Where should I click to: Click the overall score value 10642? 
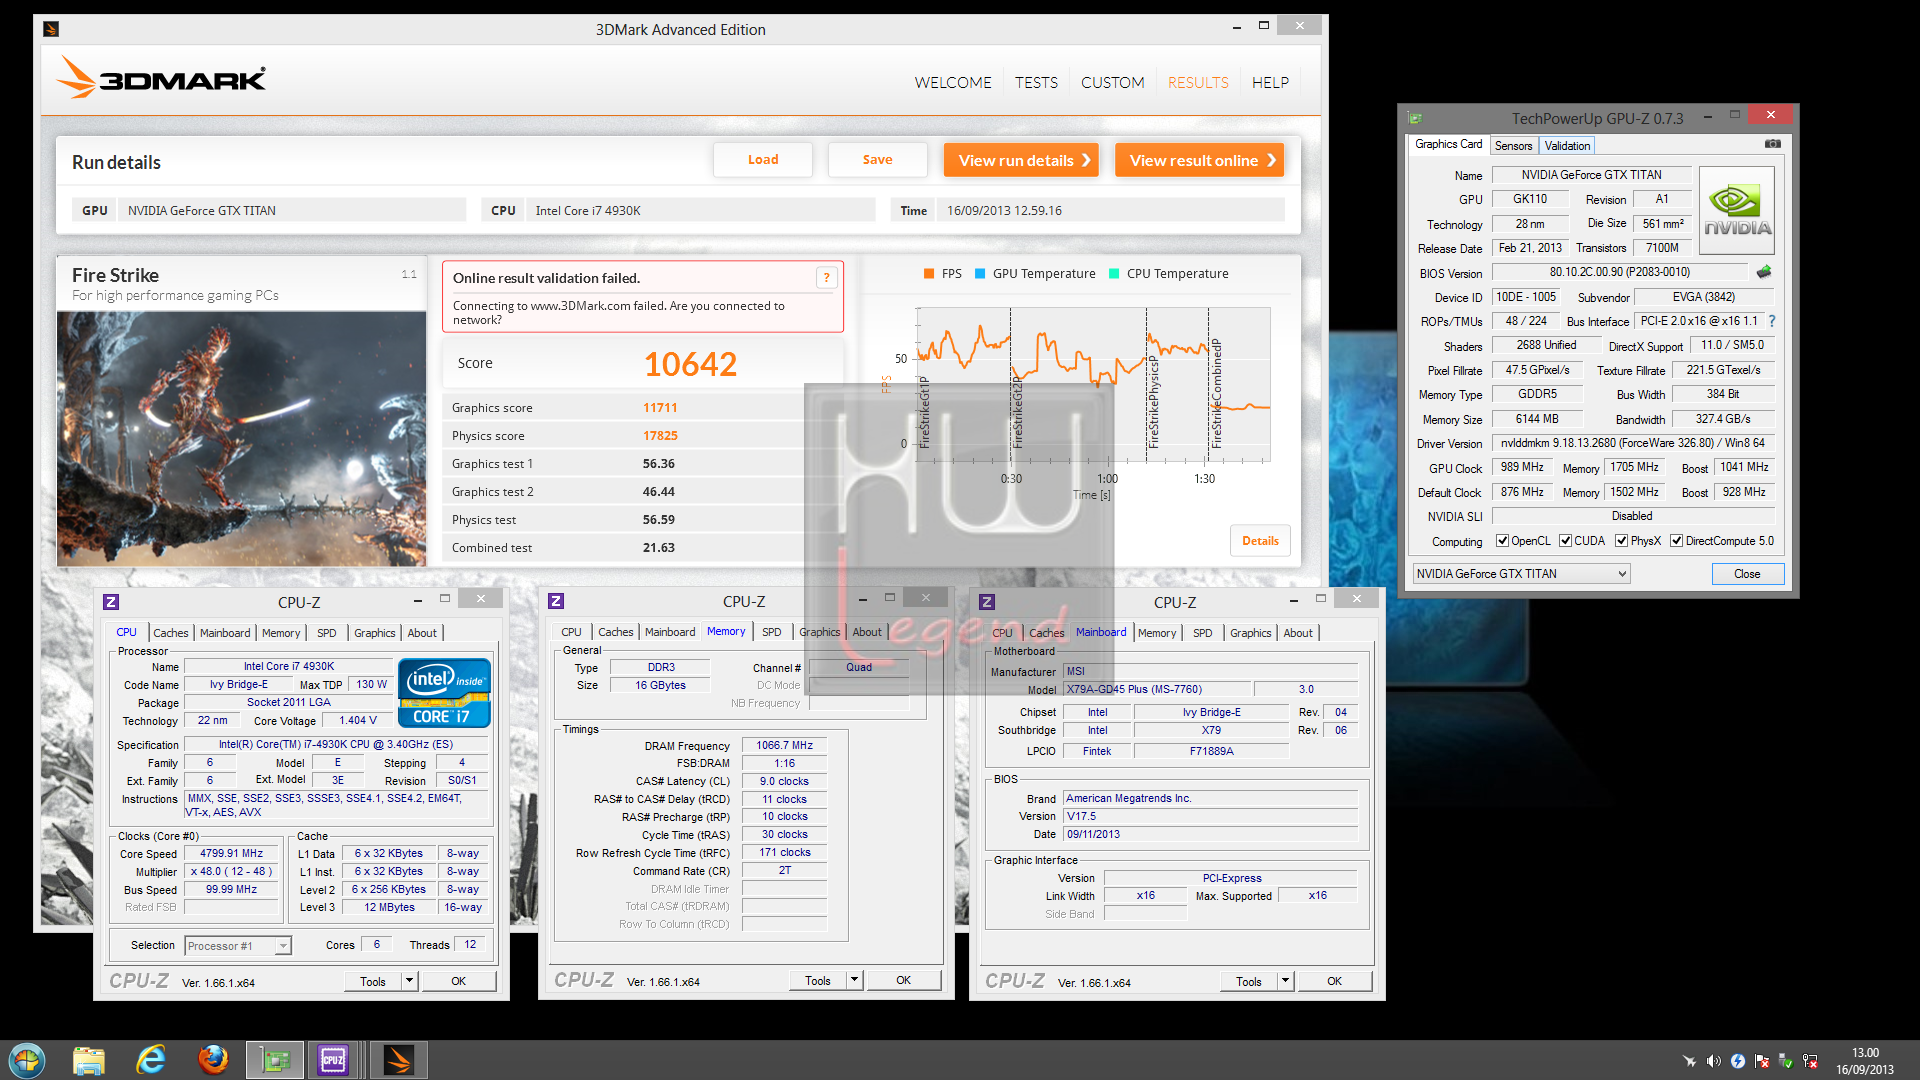pyautogui.click(x=690, y=364)
